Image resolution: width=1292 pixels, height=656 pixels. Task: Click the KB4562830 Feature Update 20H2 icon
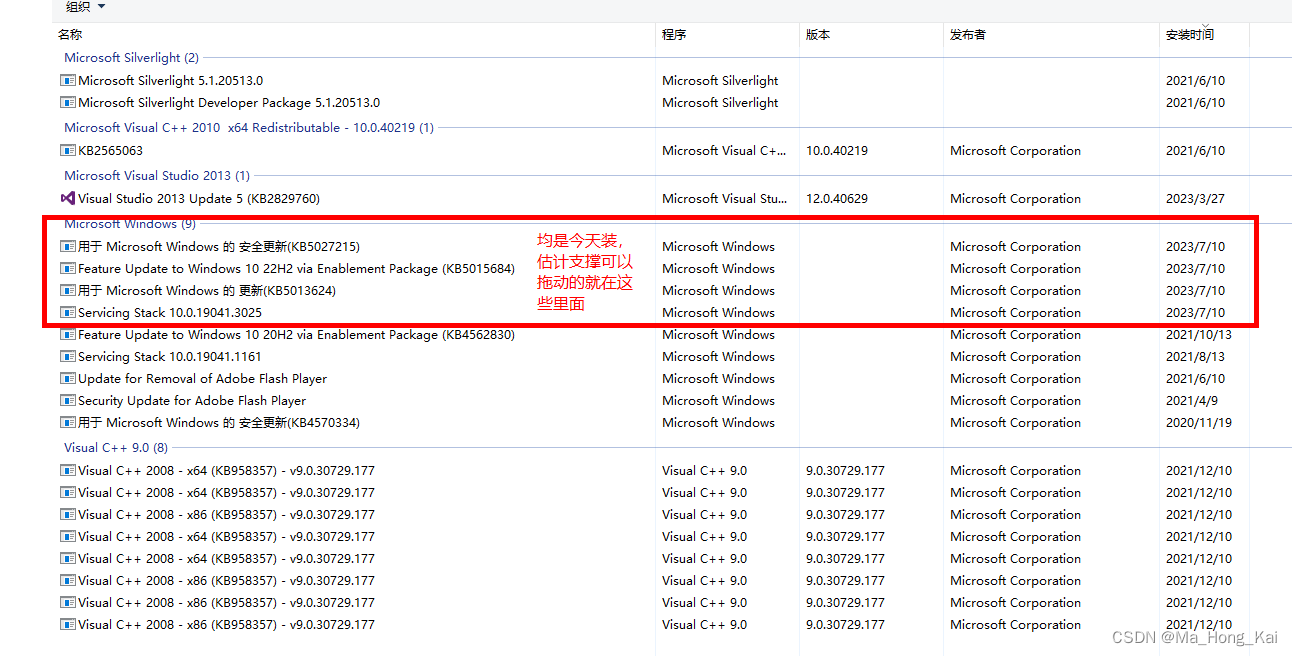[68, 335]
